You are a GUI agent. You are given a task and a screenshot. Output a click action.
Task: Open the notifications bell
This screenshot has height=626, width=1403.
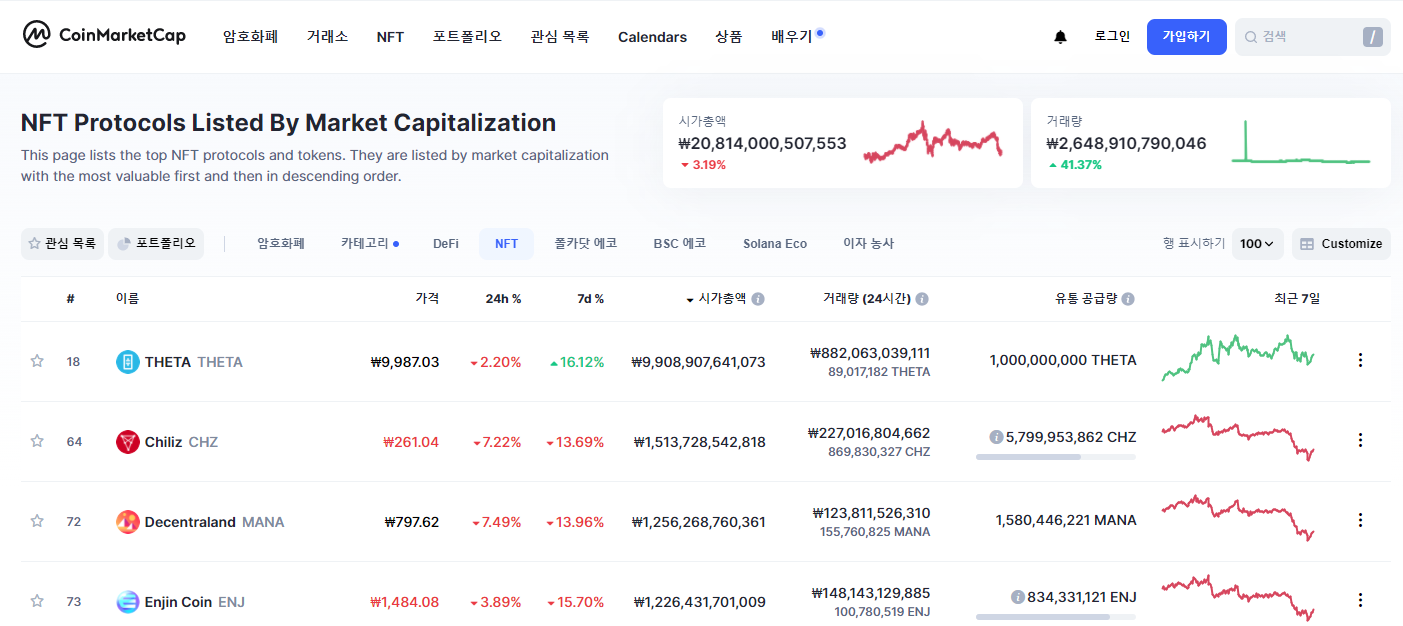click(1060, 37)
